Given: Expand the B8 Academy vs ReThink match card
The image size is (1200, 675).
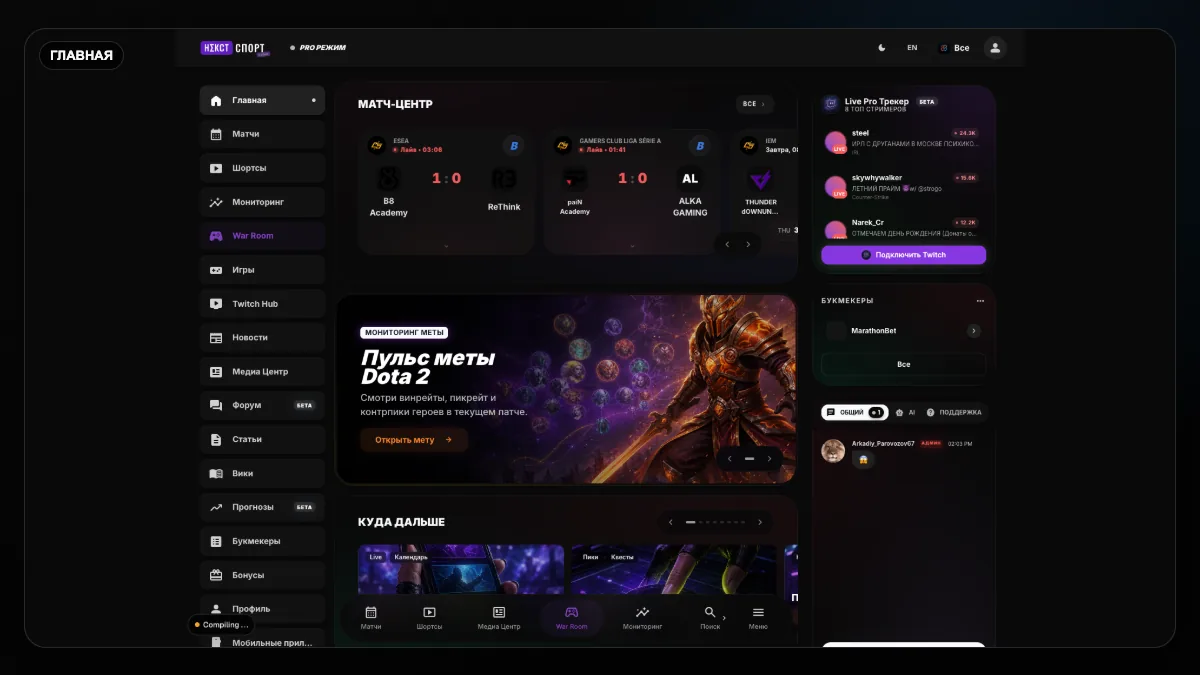Looking at the screenshot, I should click(446, 245).
